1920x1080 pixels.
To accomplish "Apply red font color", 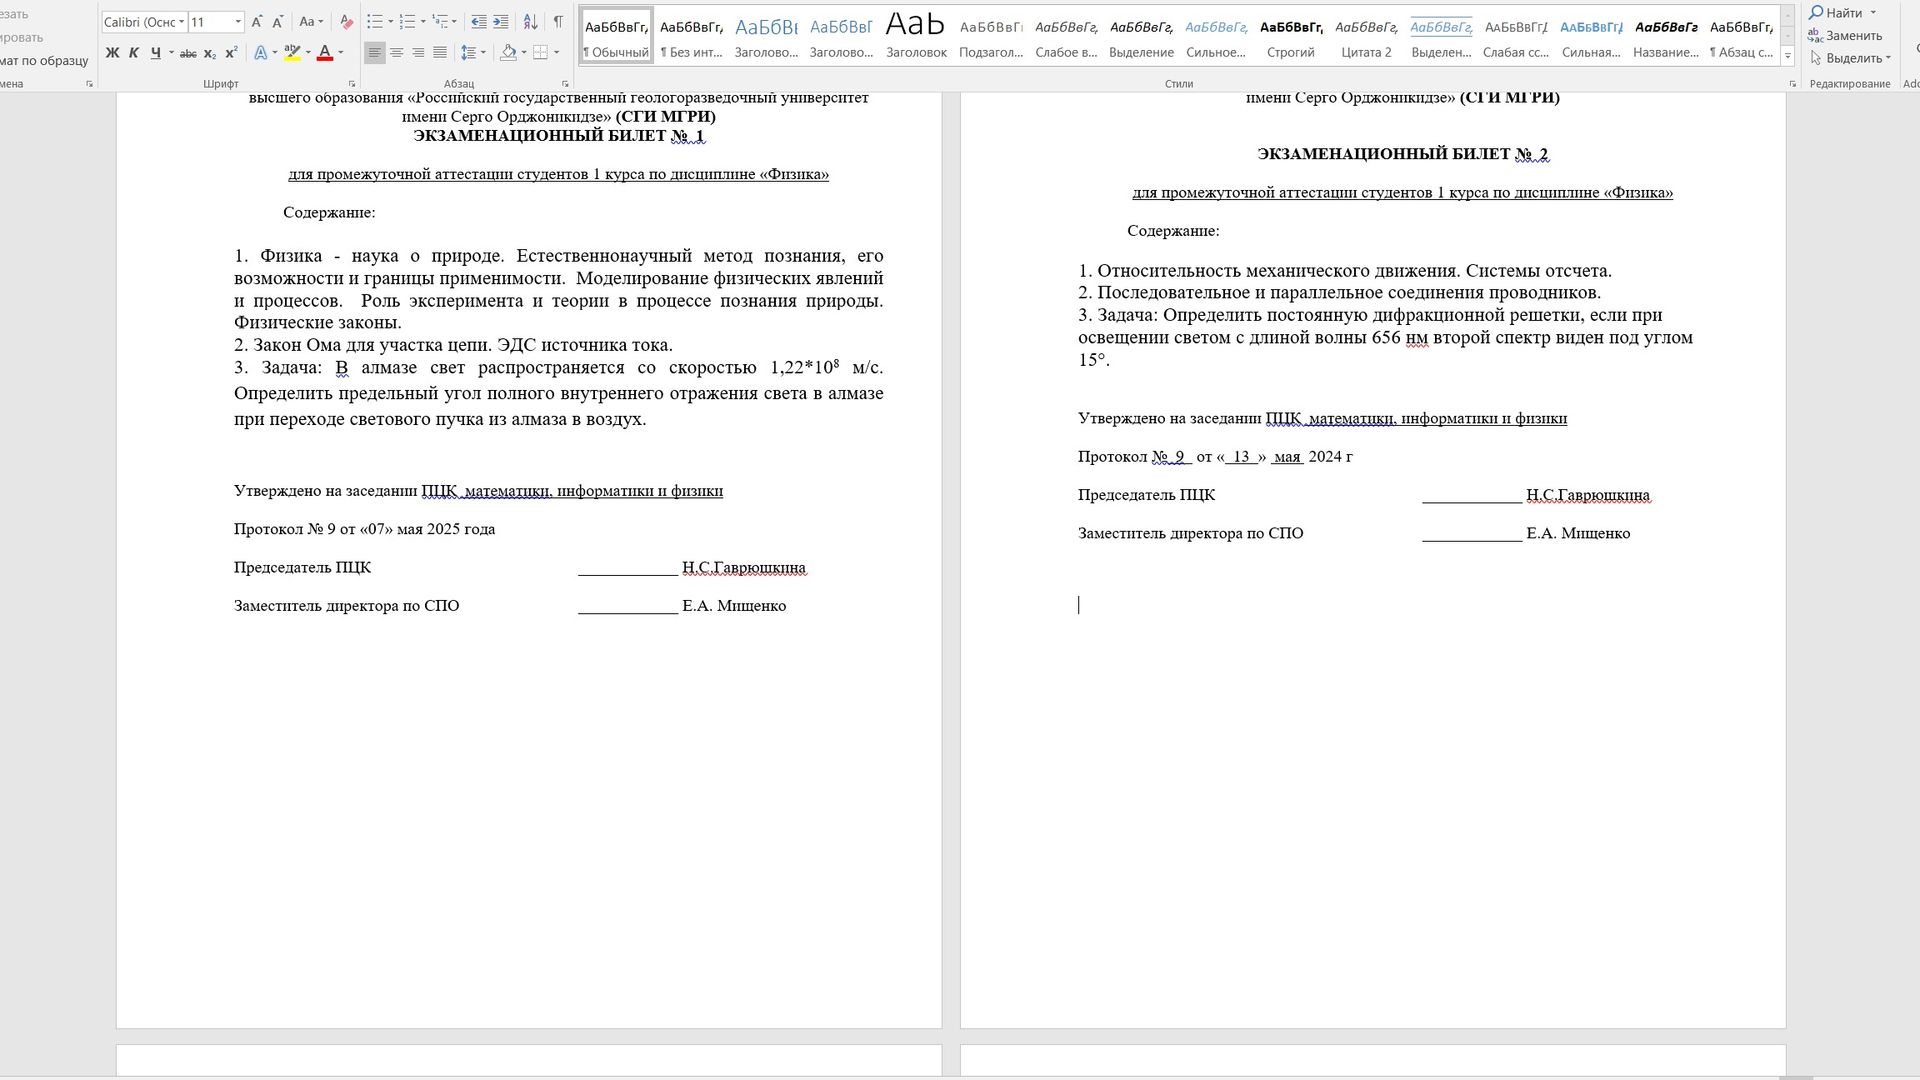I will tap(325, 53).
